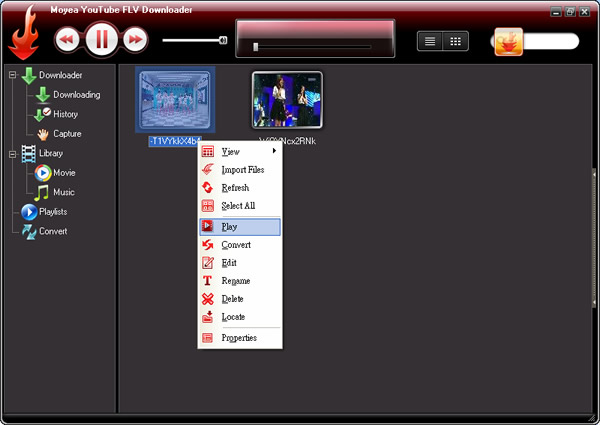
Task: Click the fast-forward playback button
Action: (135, 39)
